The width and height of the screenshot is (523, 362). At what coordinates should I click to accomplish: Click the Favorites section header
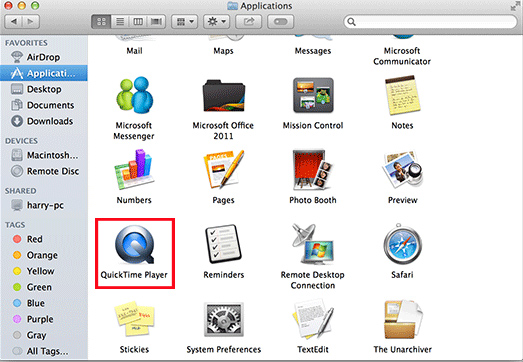[x=26, y=43]
